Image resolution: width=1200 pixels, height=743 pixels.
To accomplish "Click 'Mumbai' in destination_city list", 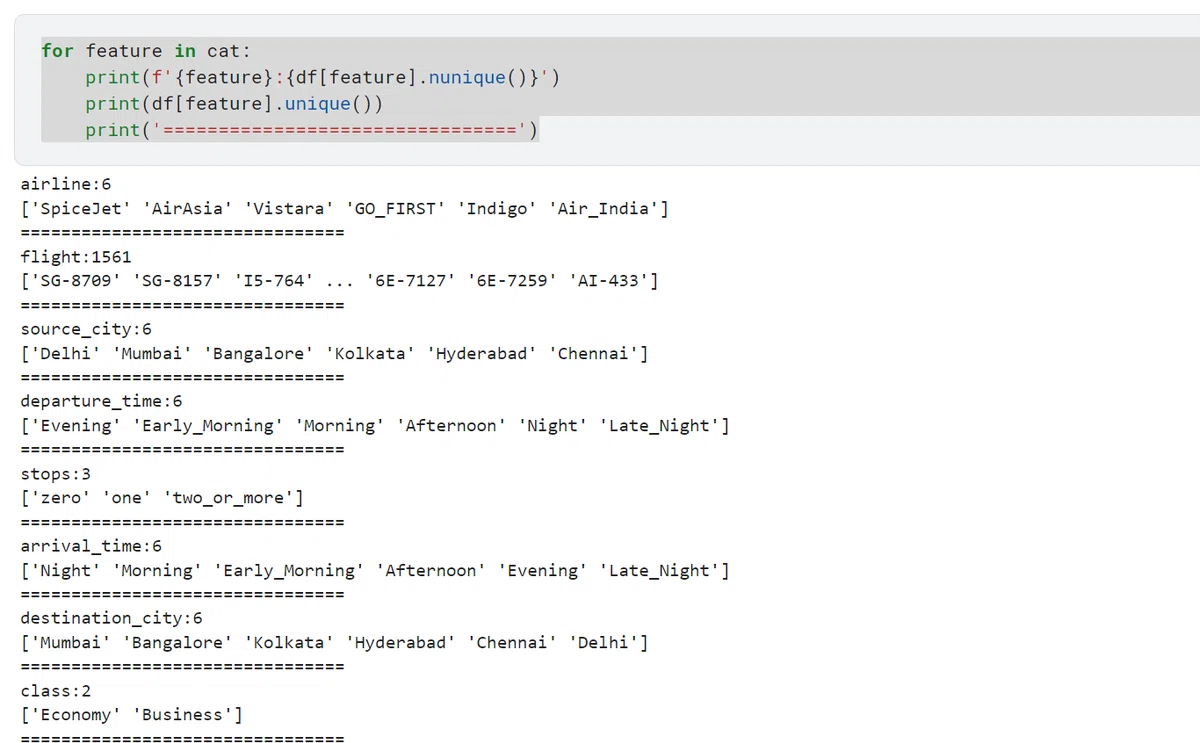I will pos(71,643).
